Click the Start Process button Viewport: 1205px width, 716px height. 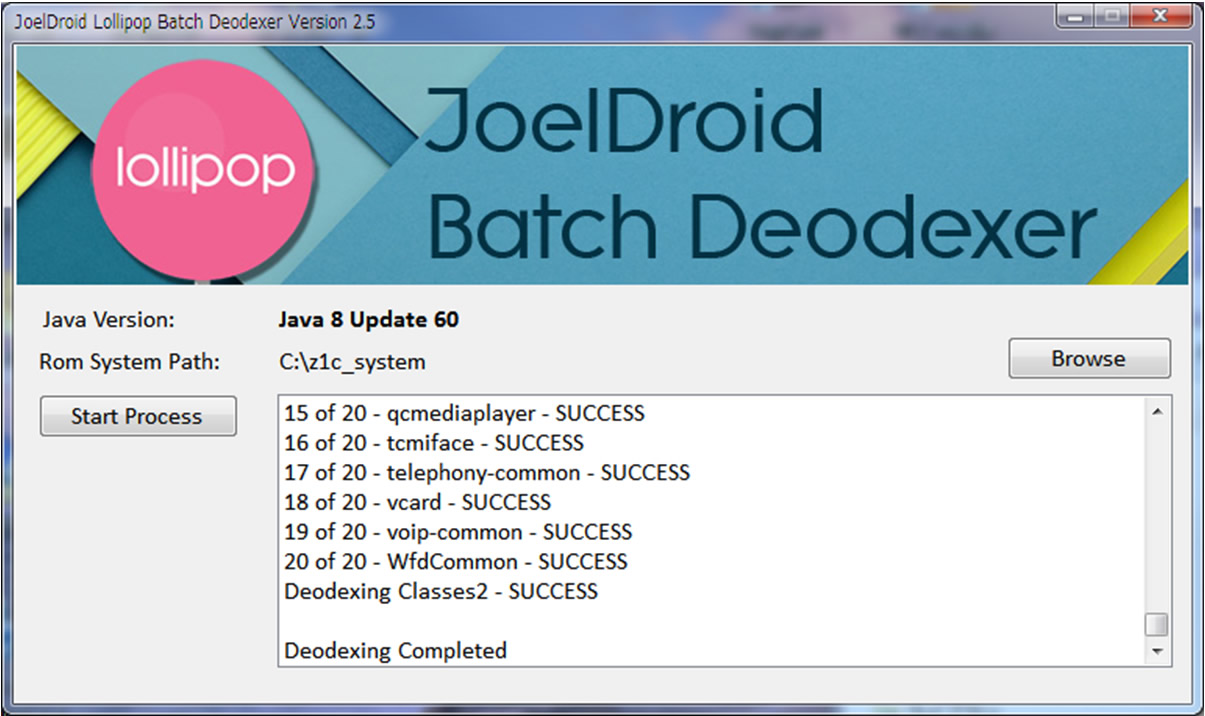tap(138, 417)
